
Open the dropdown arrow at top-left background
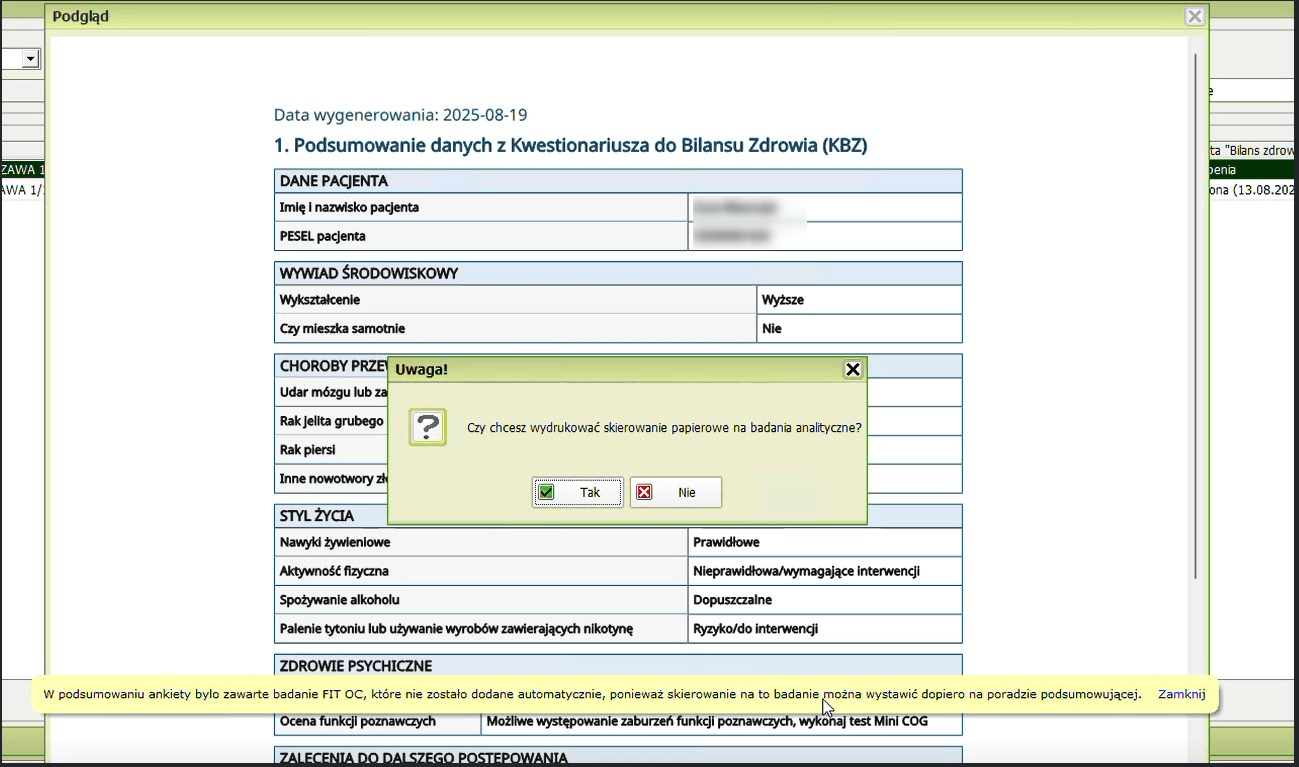[x=30, y=59]
